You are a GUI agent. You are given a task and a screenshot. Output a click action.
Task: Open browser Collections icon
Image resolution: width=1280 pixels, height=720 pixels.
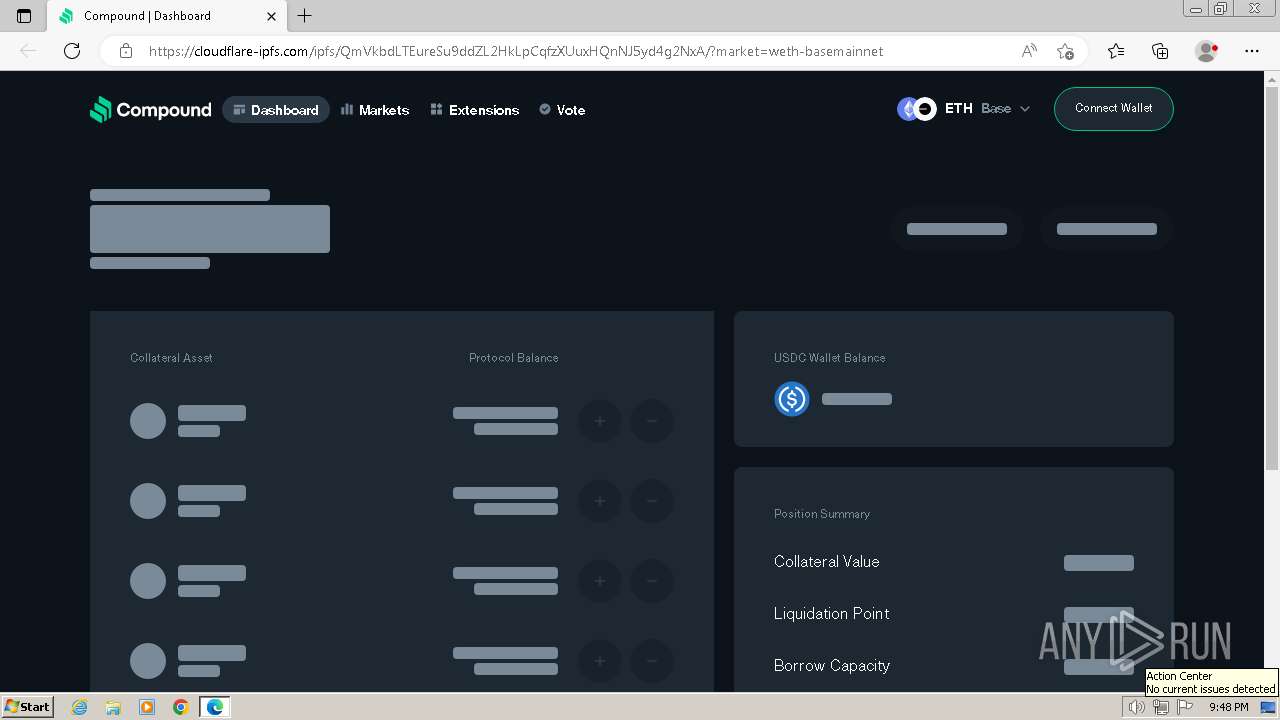pos(1160,51)
